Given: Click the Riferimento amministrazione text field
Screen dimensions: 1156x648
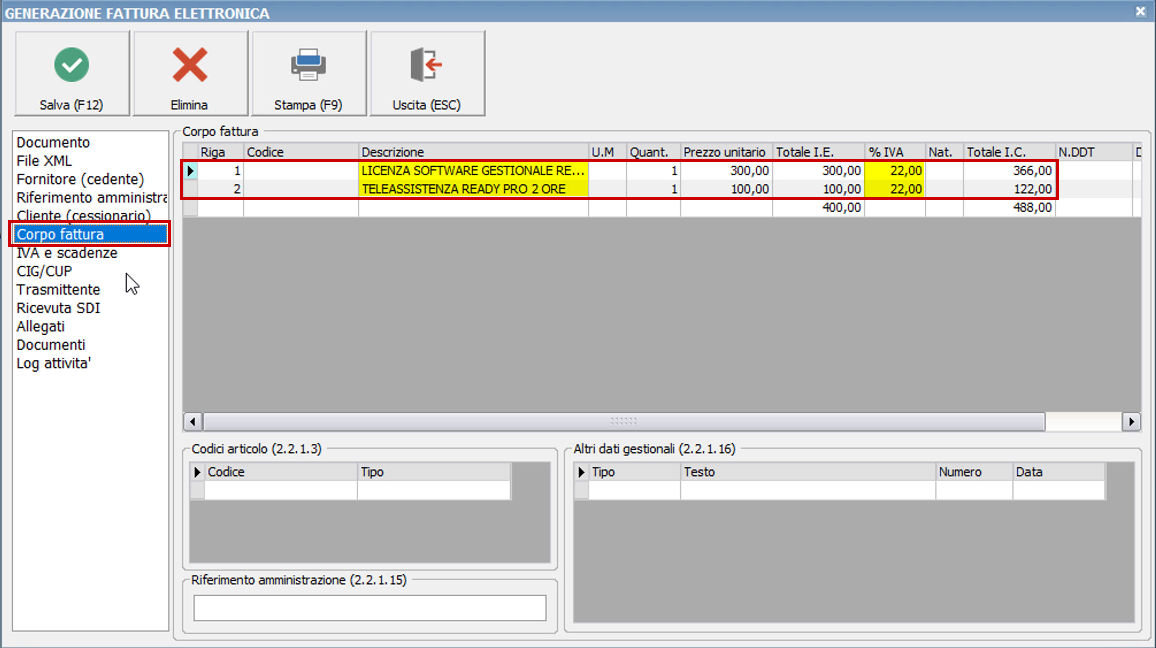Looking at the screenshot, I should click(x=369, y=608).
